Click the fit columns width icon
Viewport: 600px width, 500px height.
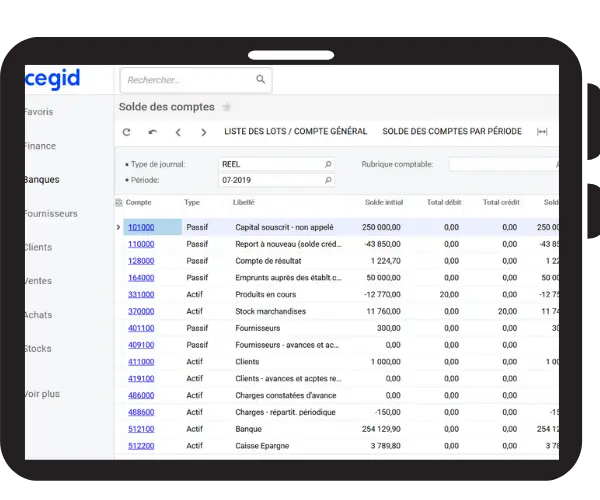(542, 132)
